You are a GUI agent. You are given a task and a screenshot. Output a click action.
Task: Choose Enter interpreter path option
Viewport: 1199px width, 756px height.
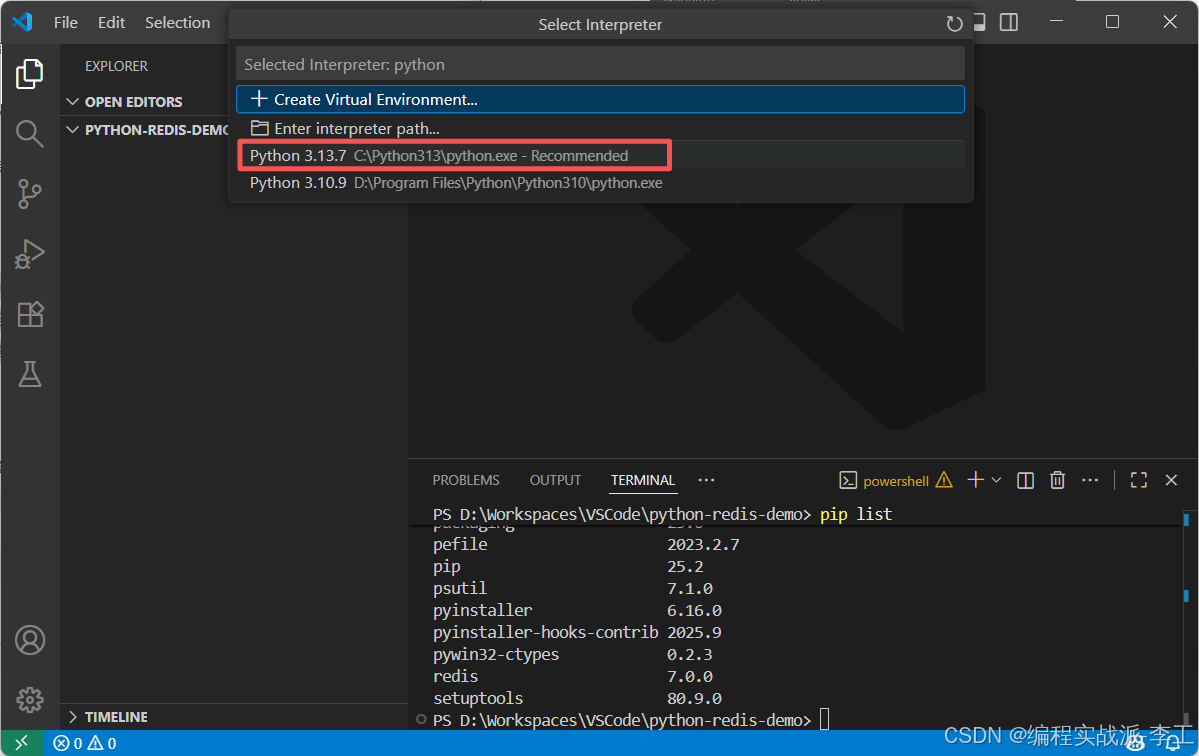(600, 128)
